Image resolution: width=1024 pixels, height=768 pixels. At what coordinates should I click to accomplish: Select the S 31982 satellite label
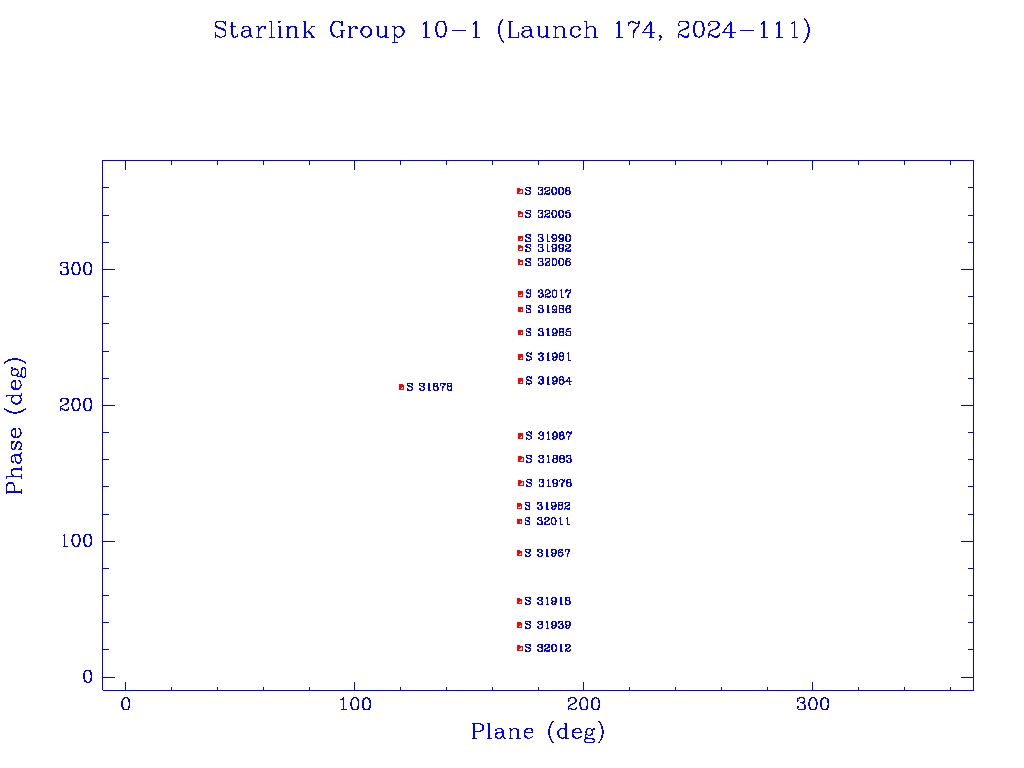point(548,506)
